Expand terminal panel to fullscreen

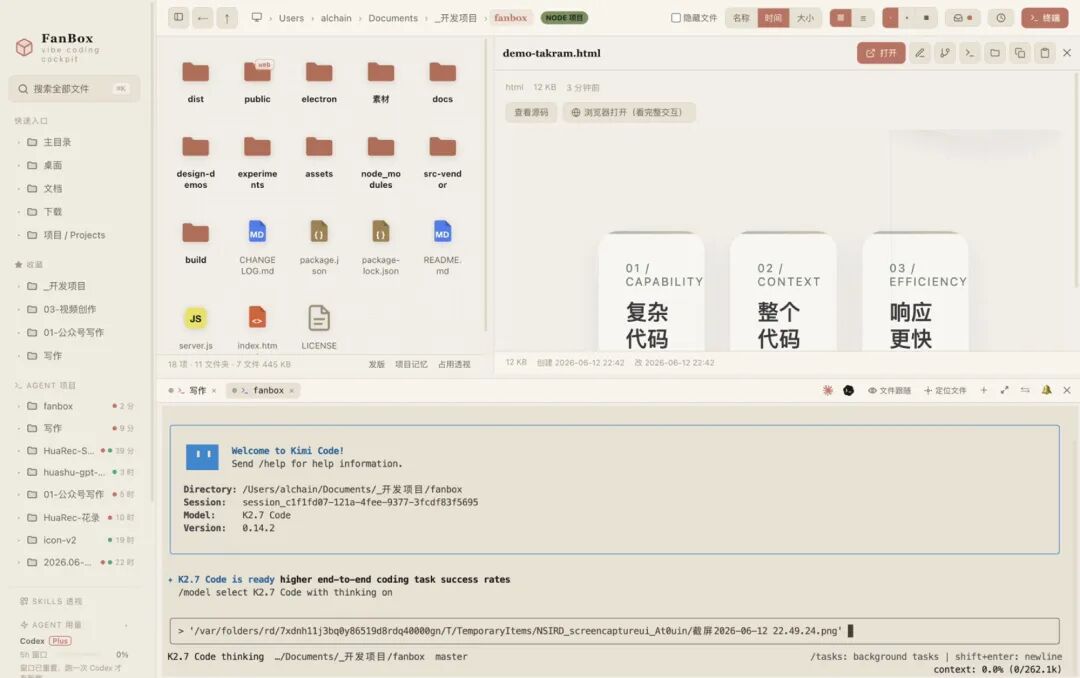pos(1004,390)
